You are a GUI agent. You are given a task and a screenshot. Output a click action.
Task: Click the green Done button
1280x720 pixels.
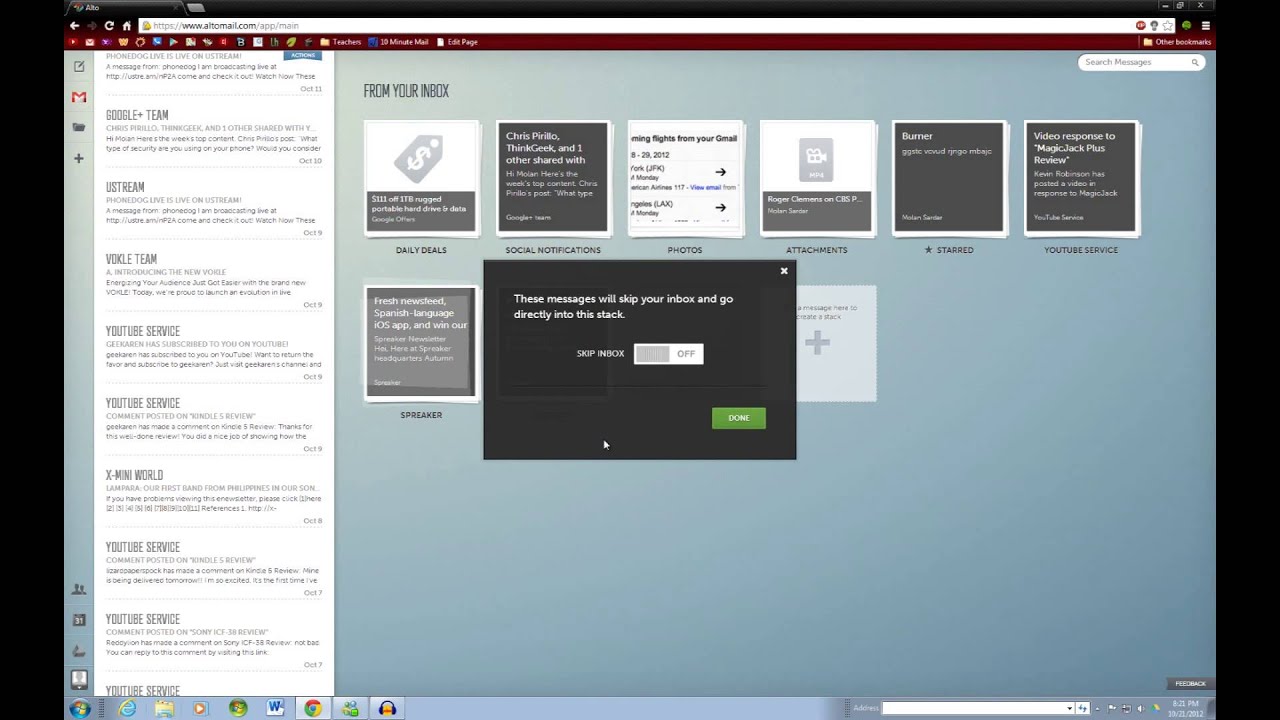[739, 418]
